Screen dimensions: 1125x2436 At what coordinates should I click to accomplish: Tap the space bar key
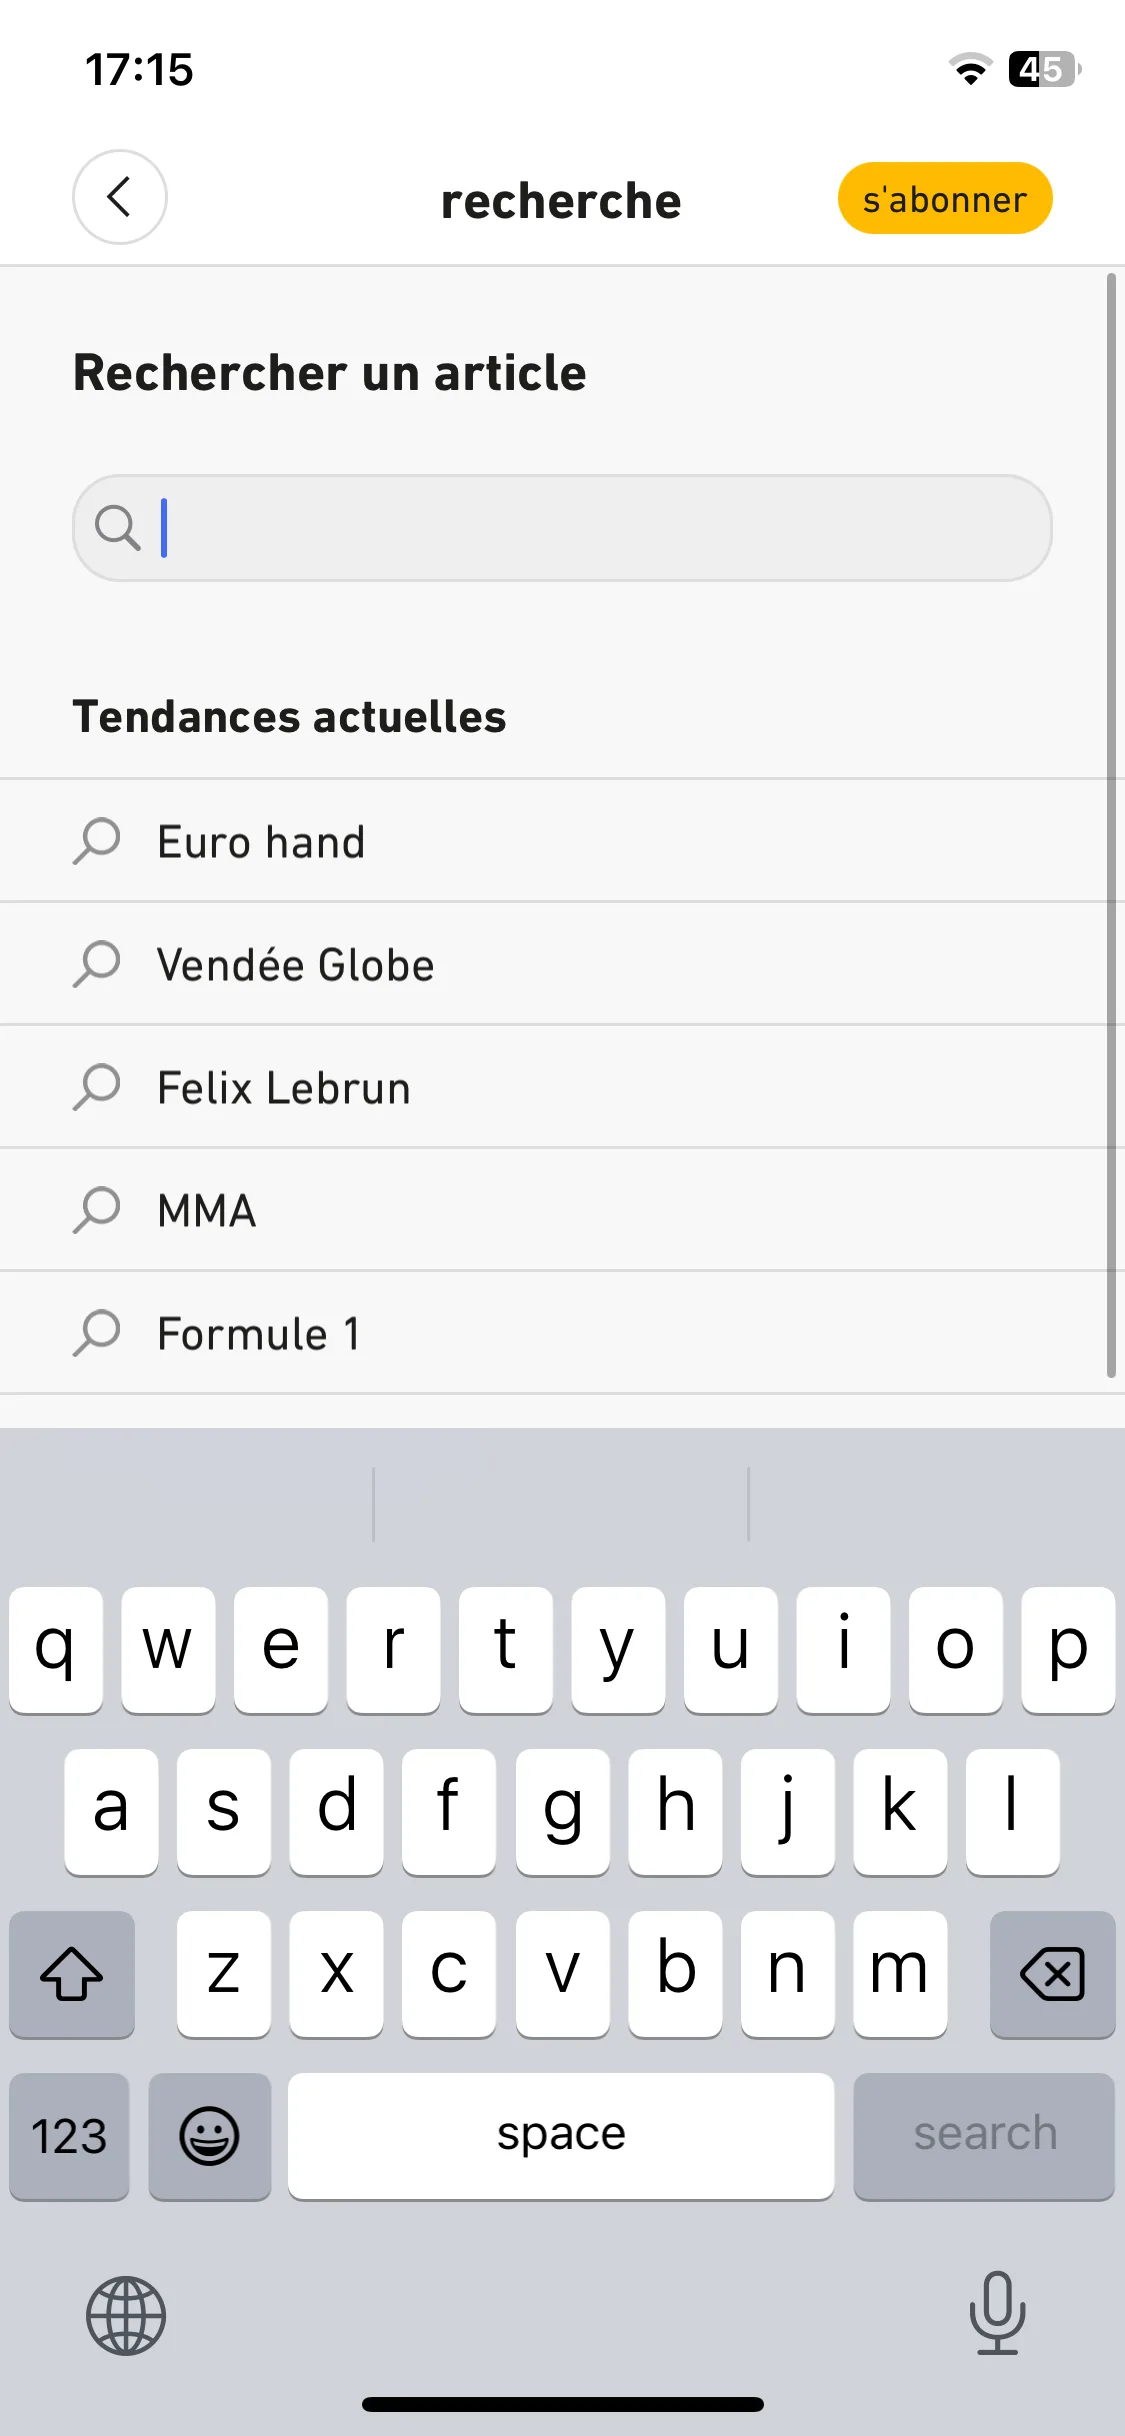click(x=561, y=2136)
